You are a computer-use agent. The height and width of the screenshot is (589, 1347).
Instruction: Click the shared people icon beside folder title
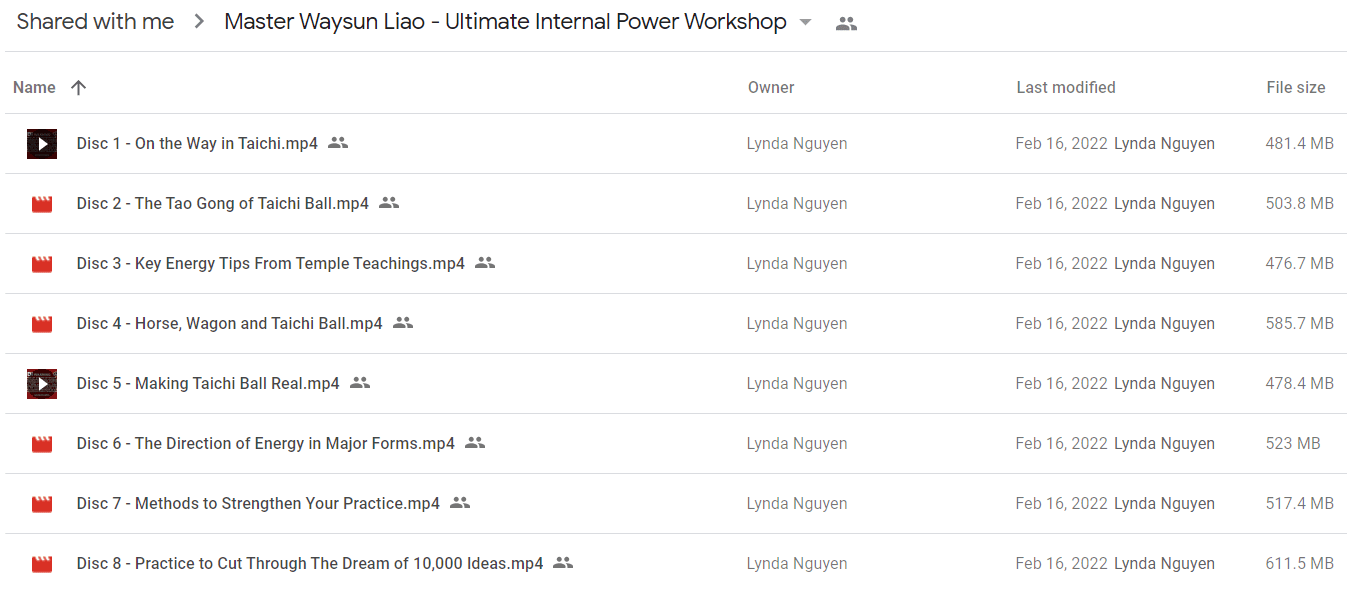846,23
